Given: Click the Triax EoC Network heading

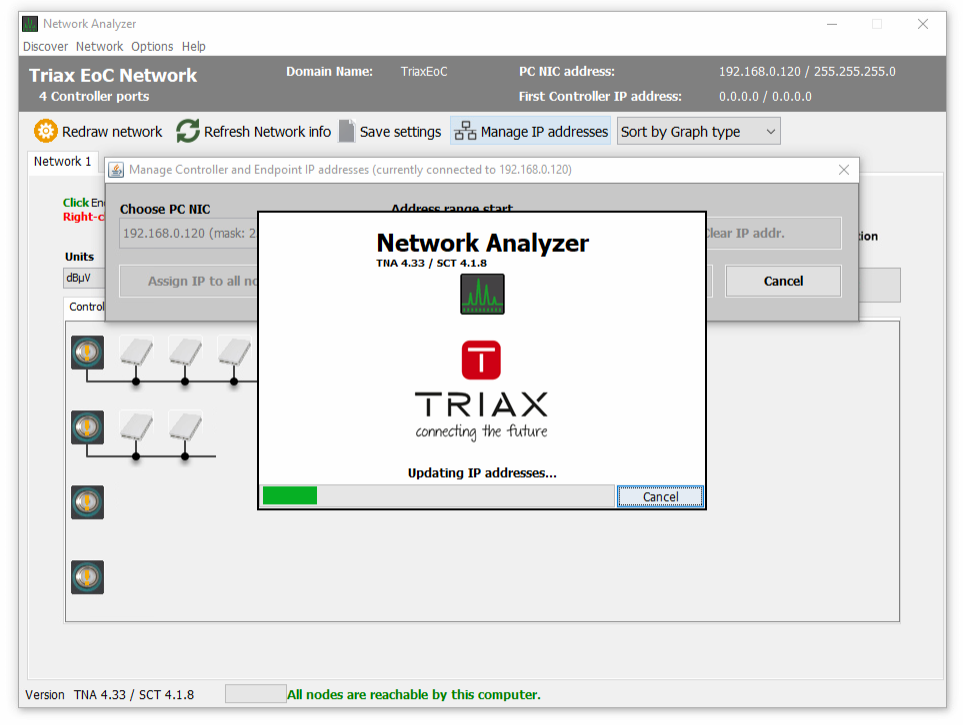Looking at the screenshot, I should pos(113,76).
